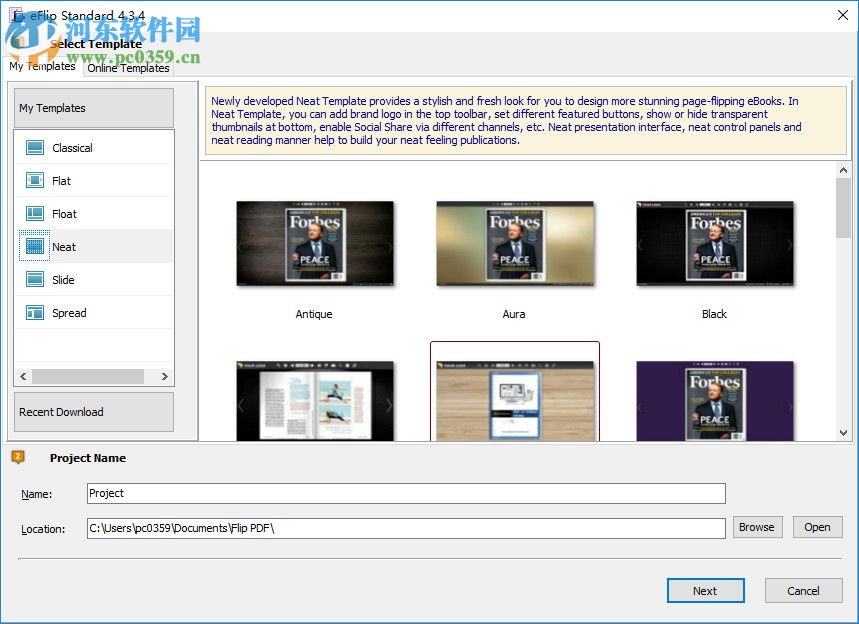Select the Aura template thumbnail
This screenshot has height=624, width=859.
pyautogui.click(x=514, y=243)
